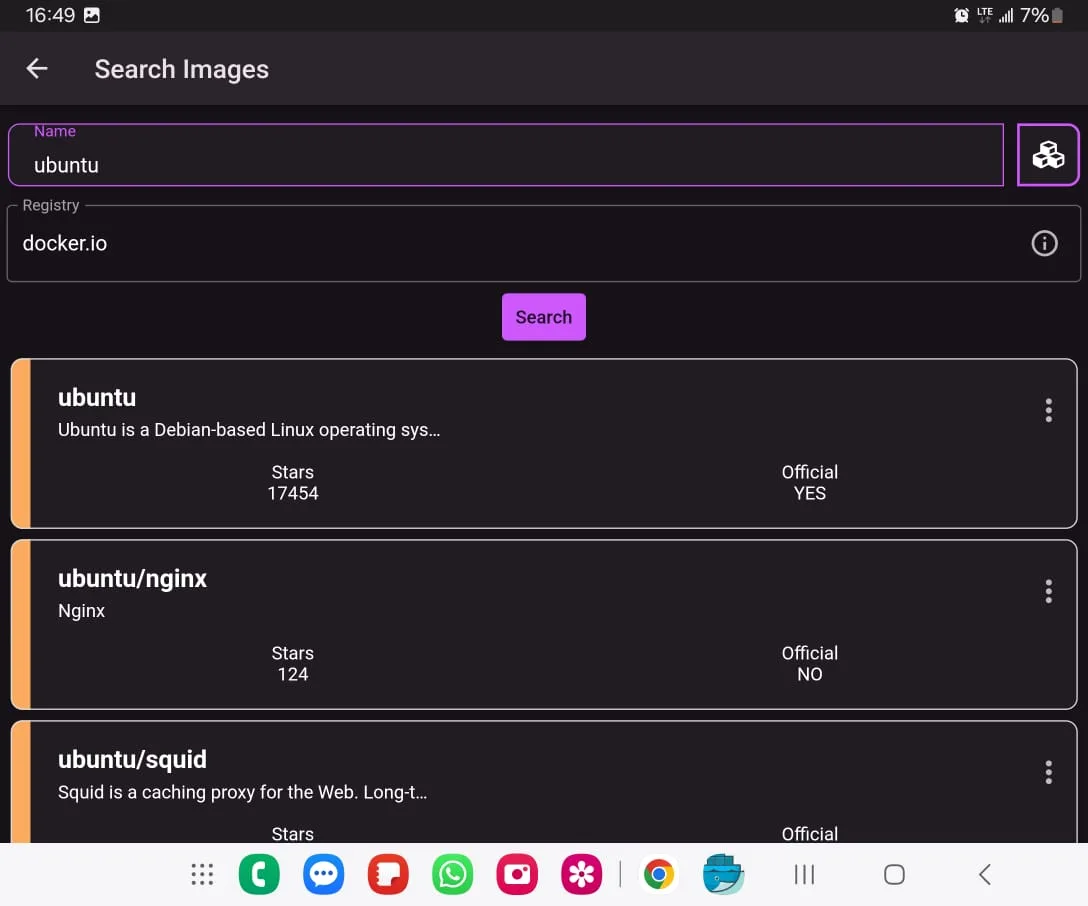Tap the Squid caching proxy description

pyautogui.click(x=242, y=792)
